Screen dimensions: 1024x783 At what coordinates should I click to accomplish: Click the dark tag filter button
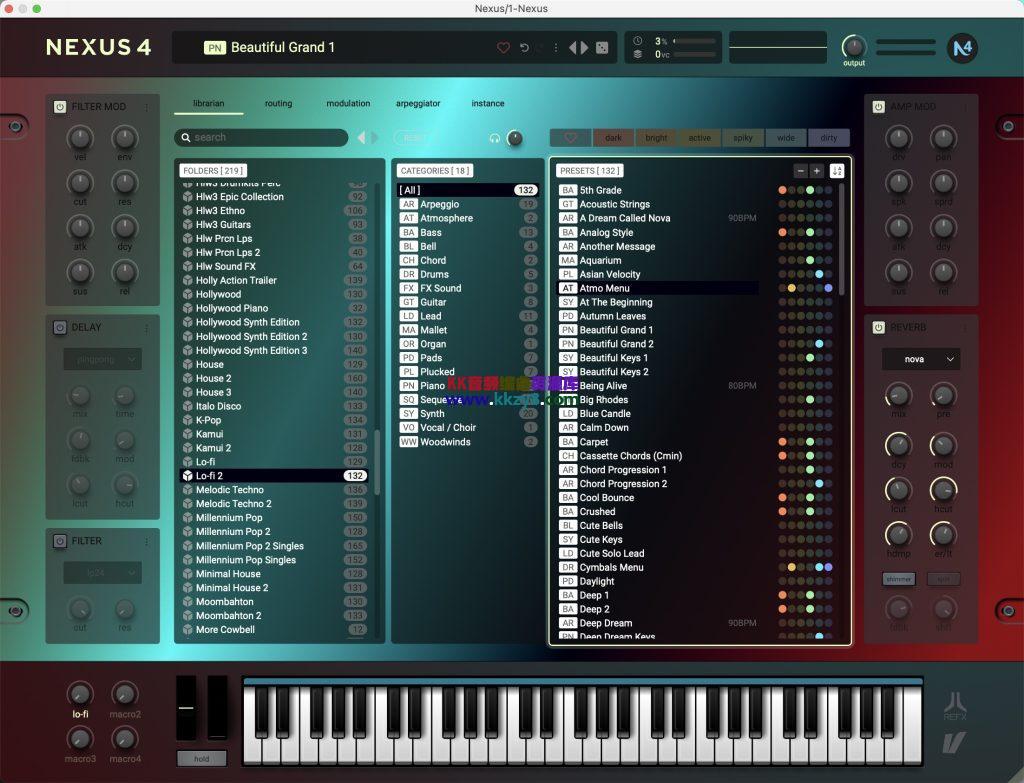pyautogui.click(x=613, y=138)
